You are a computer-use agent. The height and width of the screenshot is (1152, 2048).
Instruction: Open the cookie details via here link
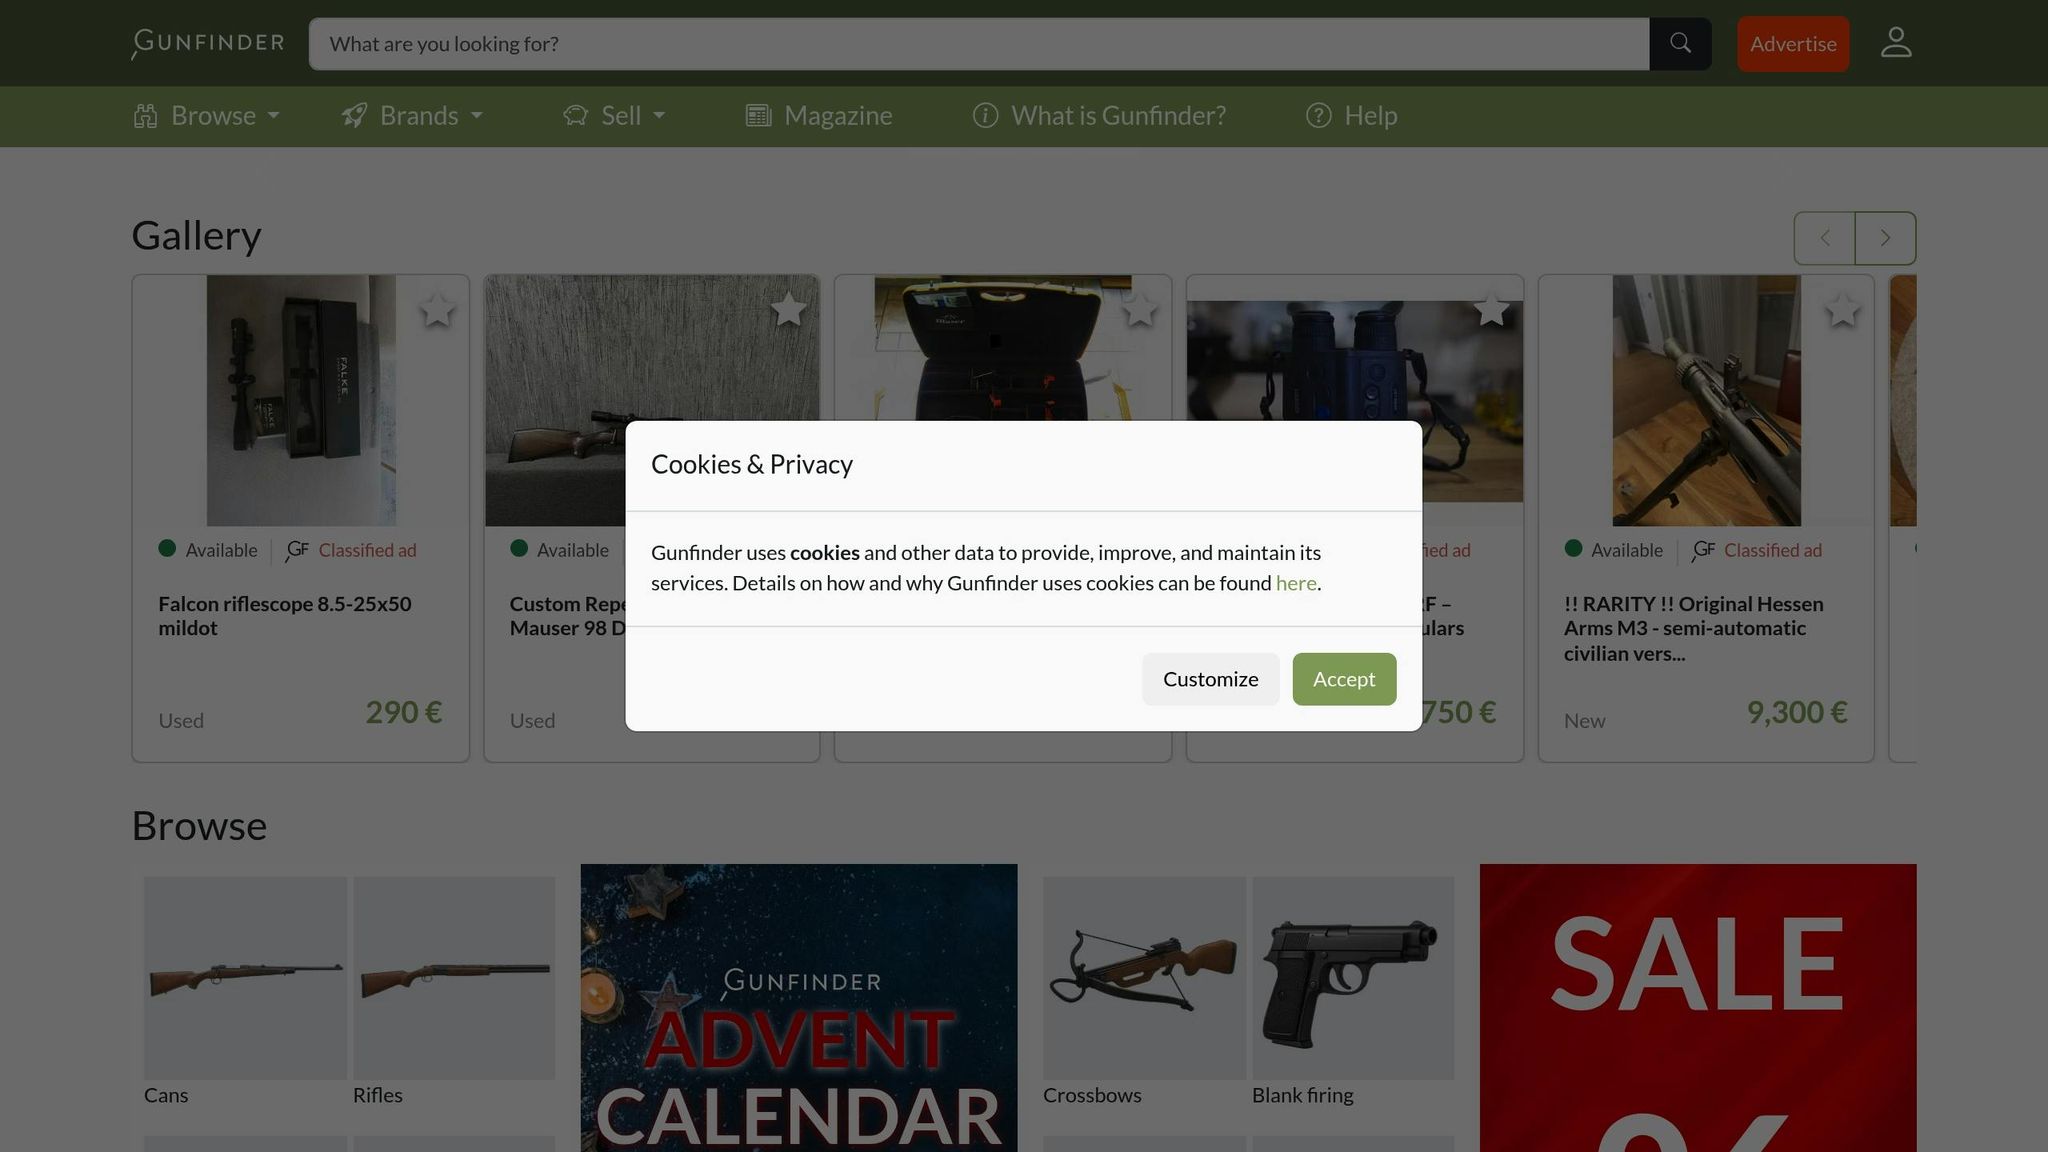tap(1296, 583)
